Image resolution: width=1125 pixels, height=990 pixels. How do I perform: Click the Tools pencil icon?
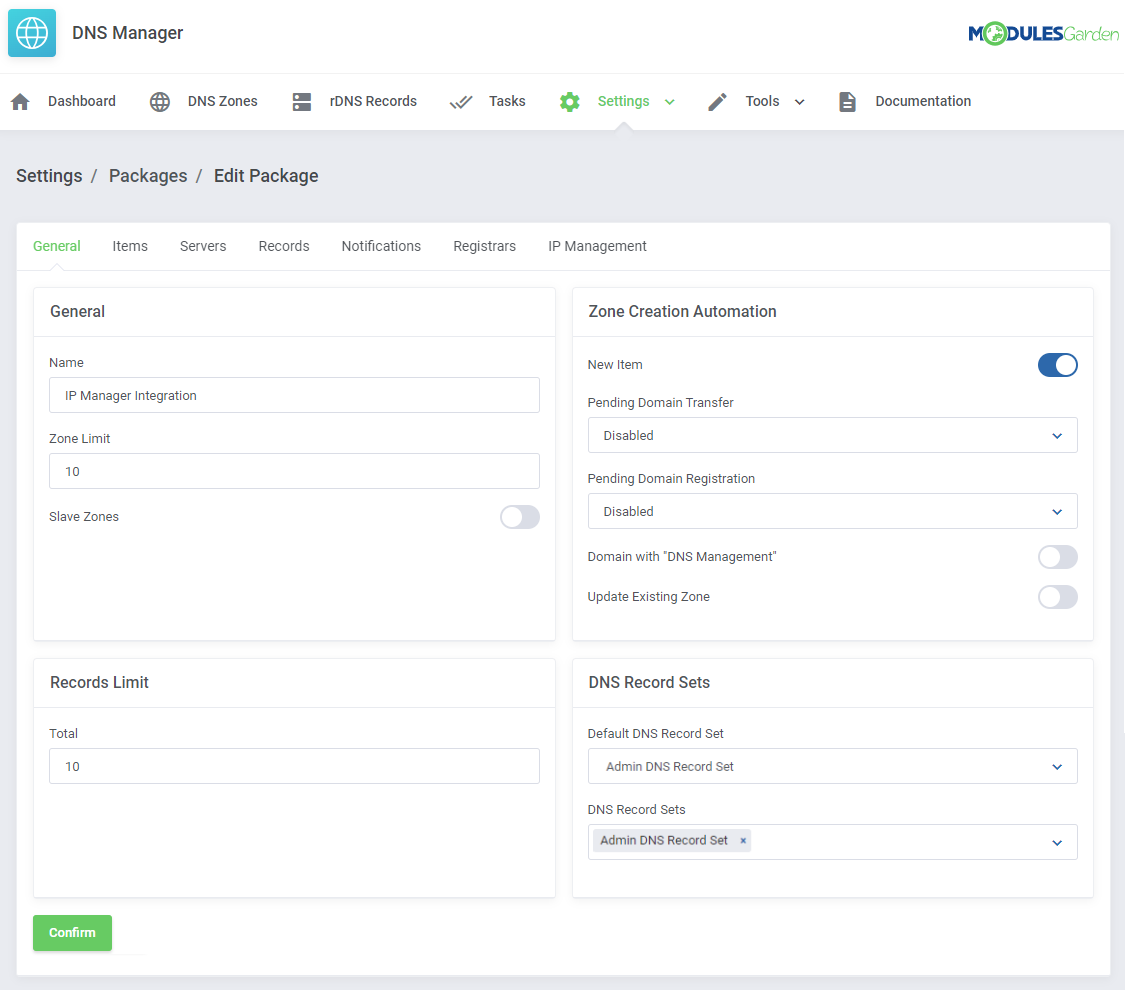(717, 102)
